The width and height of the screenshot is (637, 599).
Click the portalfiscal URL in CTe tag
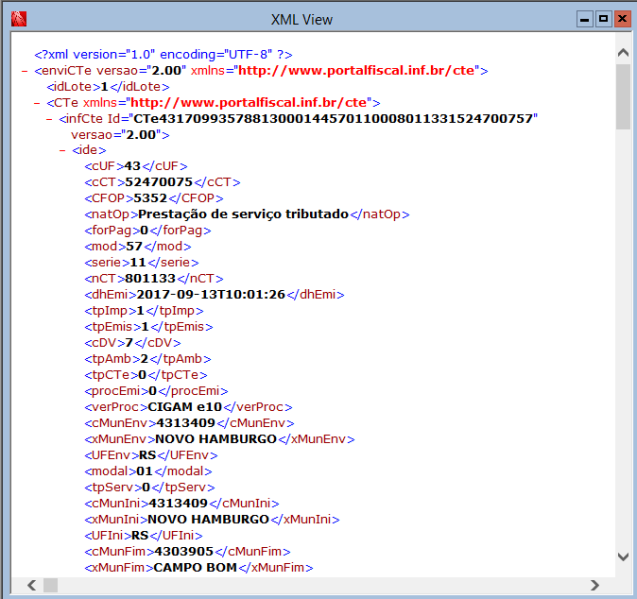pyautogui.click(x=249, y=102)
